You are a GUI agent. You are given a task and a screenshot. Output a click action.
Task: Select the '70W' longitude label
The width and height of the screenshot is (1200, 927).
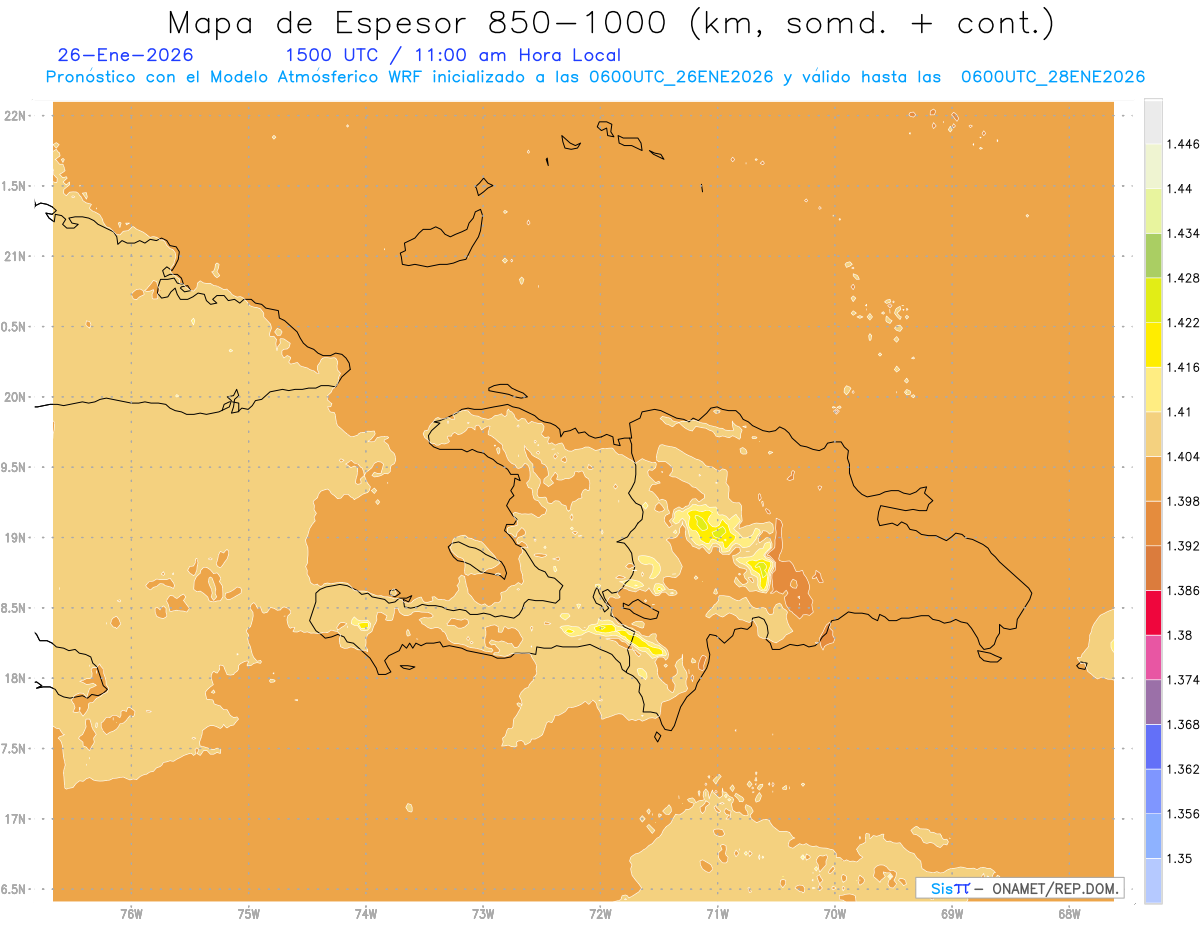pos(835,914)
